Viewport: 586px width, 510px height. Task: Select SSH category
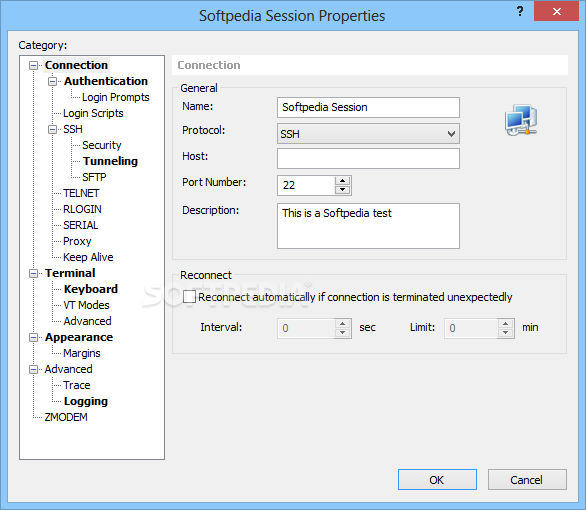pos(73,129)
